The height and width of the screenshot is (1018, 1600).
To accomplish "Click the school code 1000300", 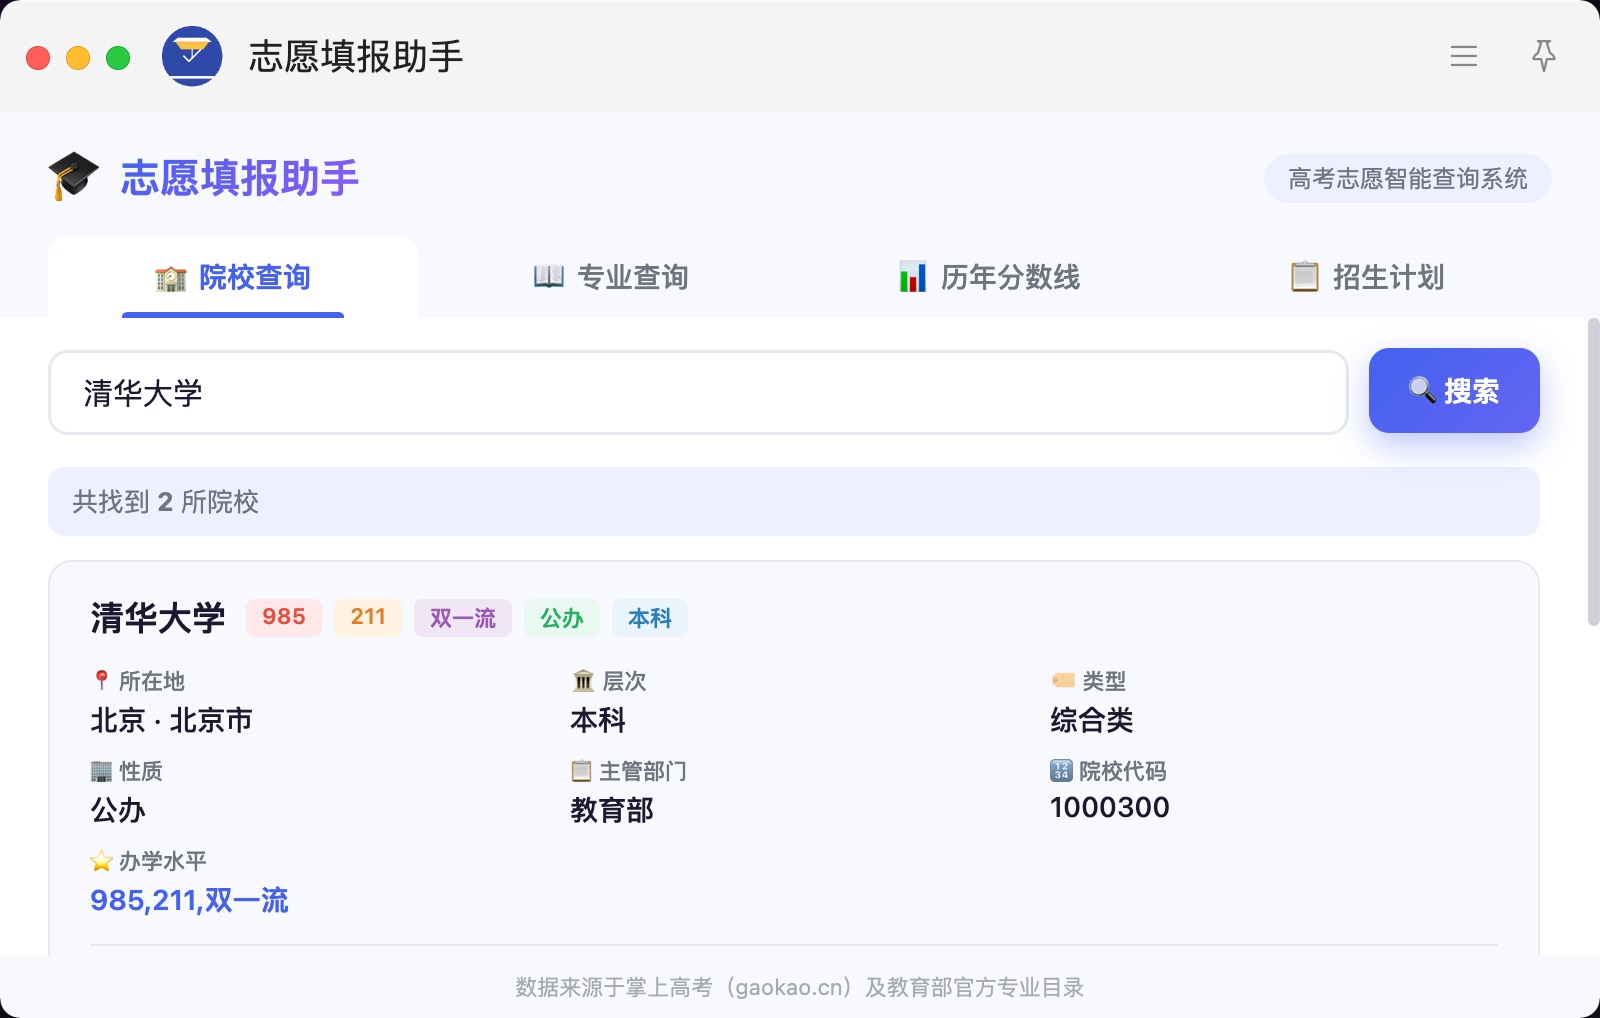I will pyautogui.click(x=1109, y=807).
